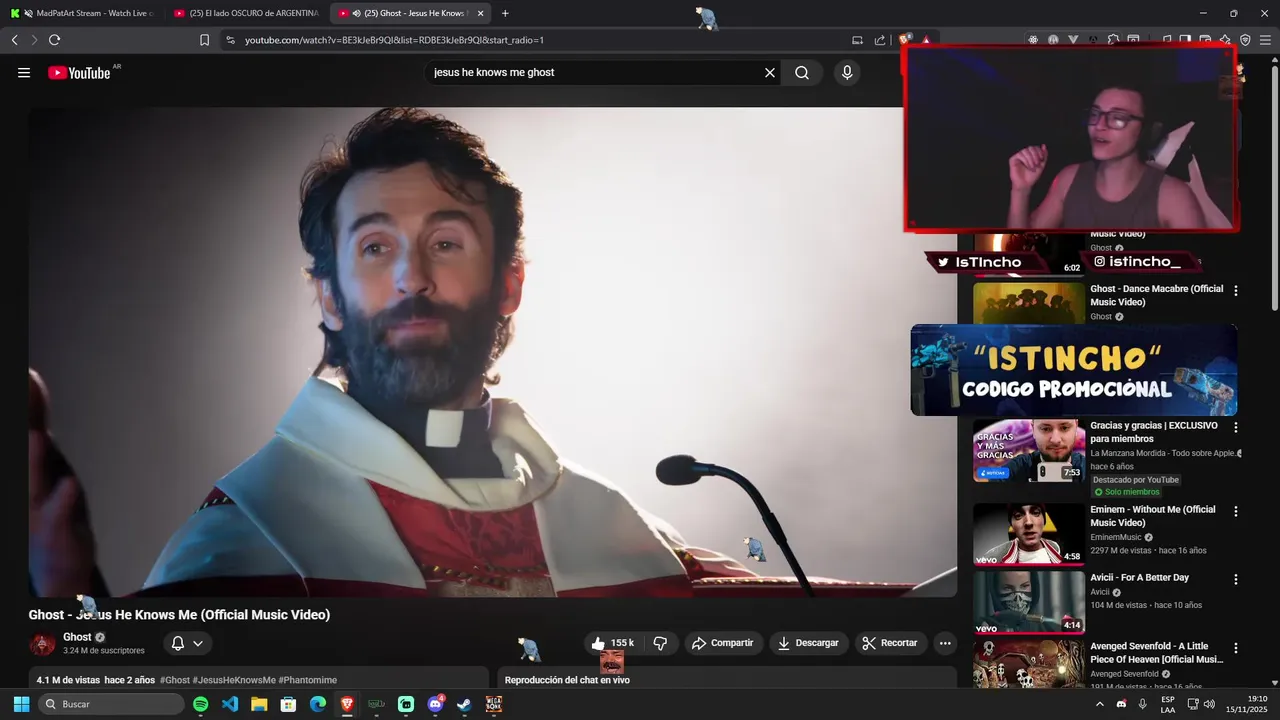Viewport: 1280px width, 720px height.
Task: Open Microsoft Edge from taskbar
Action: [x=318, y=704]
